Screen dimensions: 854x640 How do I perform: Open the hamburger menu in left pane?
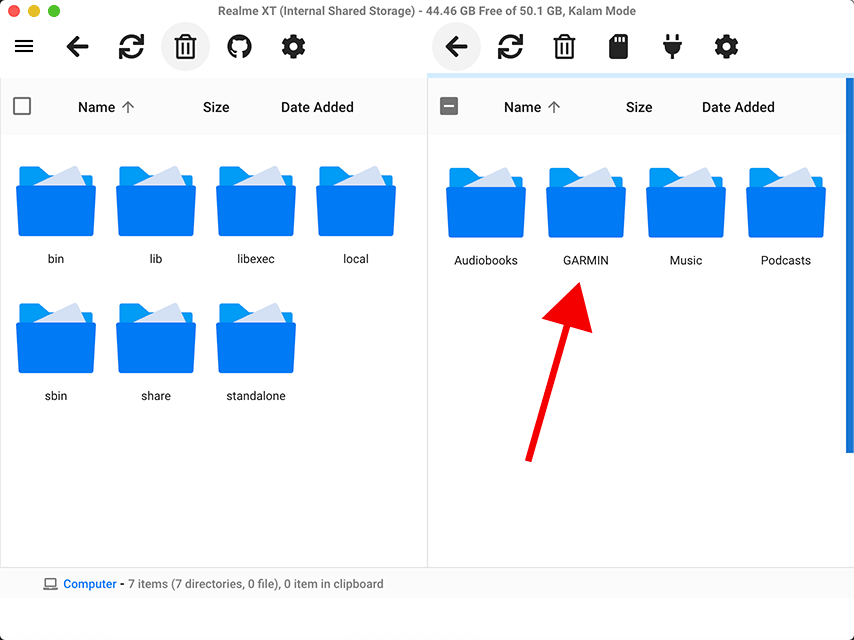tap(24, 46)
